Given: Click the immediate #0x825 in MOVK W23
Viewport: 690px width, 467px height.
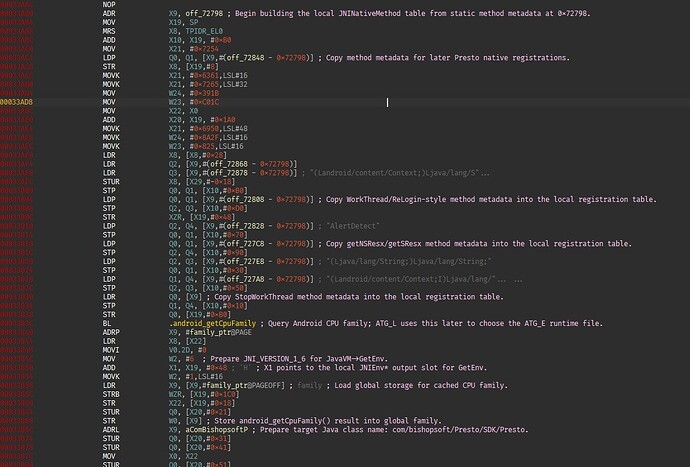Looking at the screenshot, I should pyautogui.click(x=204, y=146).
